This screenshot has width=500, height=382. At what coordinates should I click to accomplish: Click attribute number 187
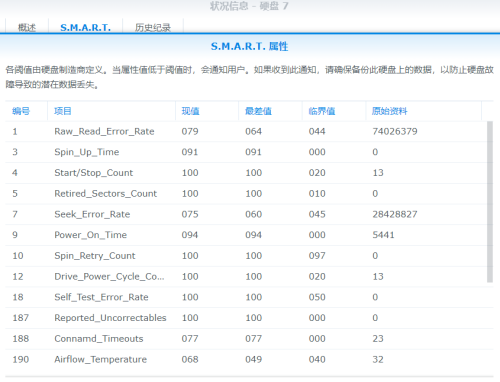click(x=21, y=318)
